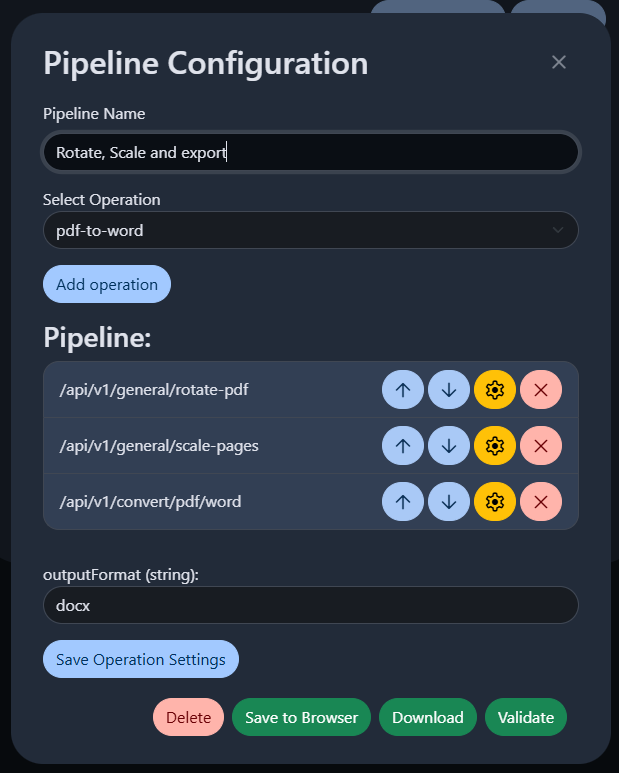The image size is (619, 773).
Task: Open the Select Operation dropdown
Action: pyautogui.click(x=310, y=230)
